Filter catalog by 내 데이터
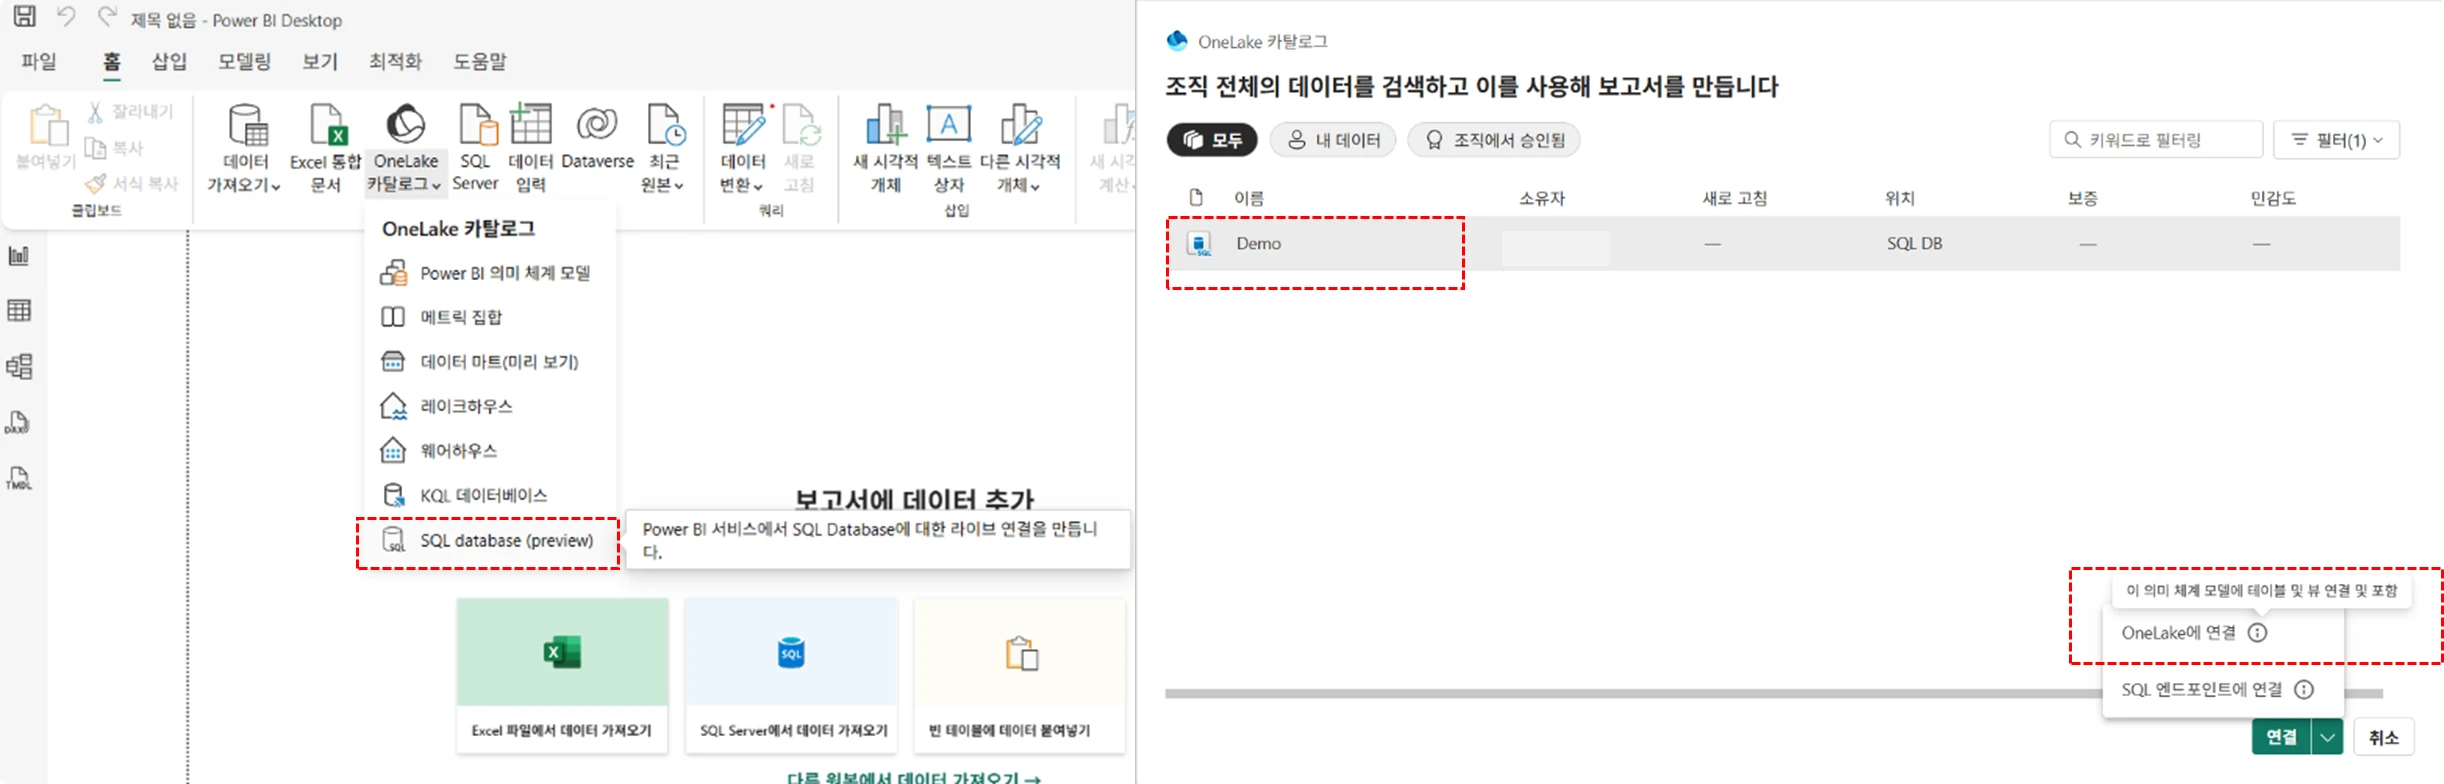 [x=1333, y=140]
